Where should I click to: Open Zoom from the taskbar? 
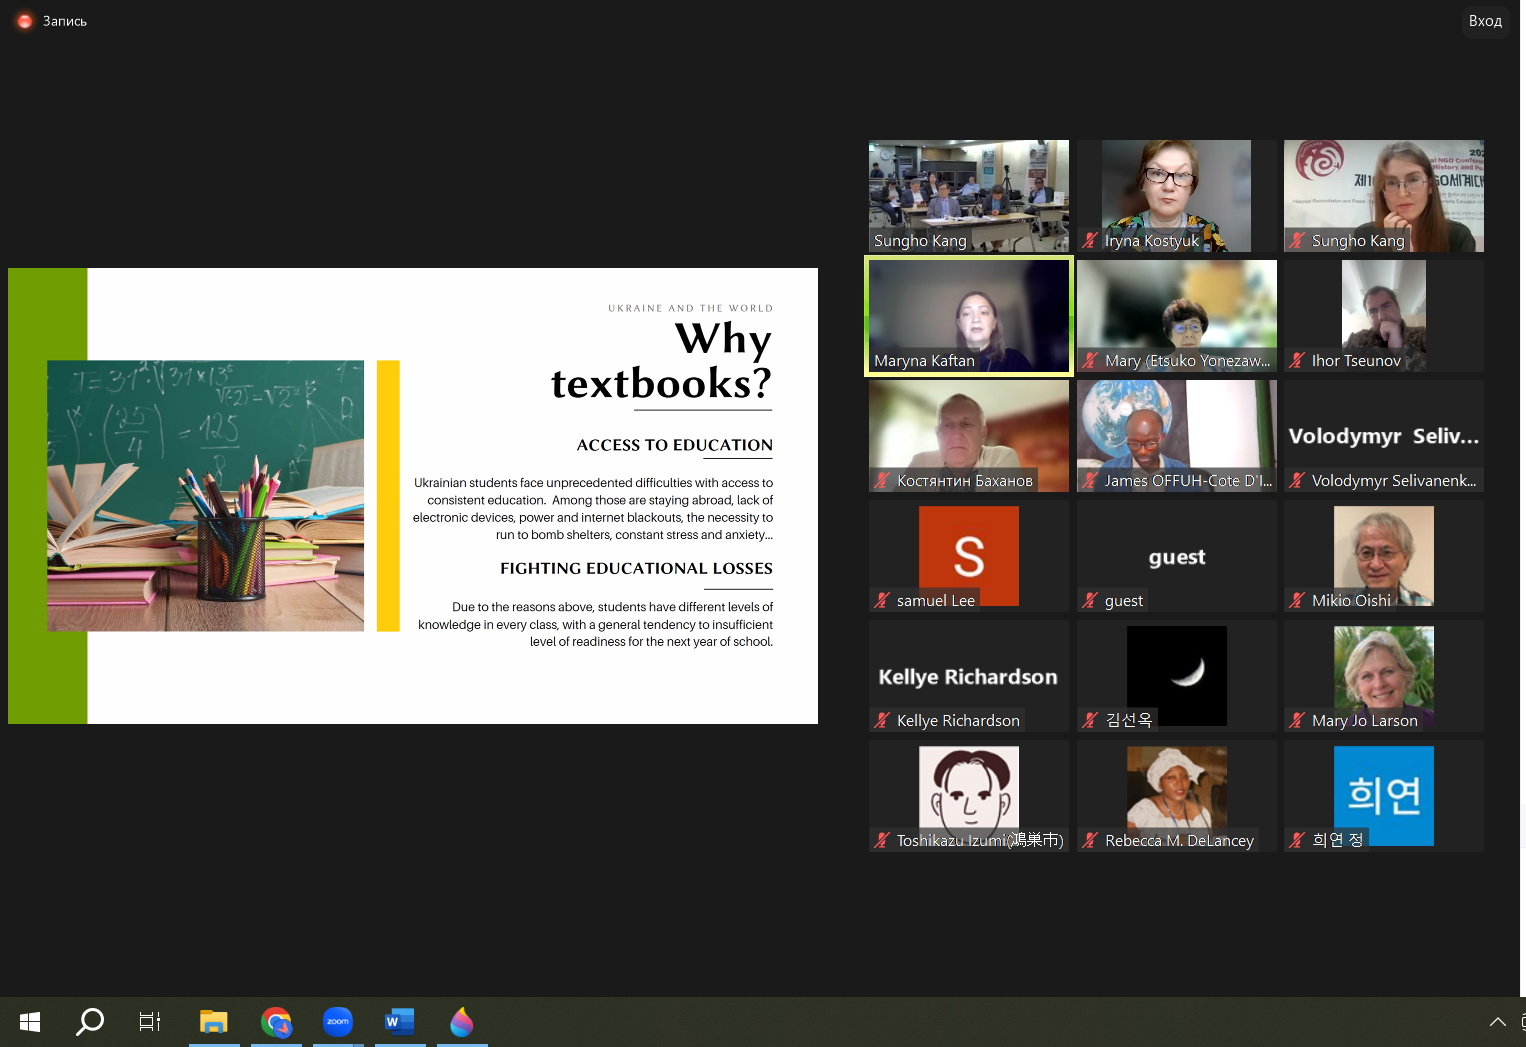pyautogui.click(x=338, y=1021)
